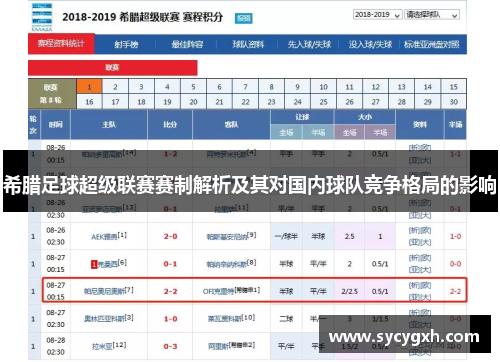Click the 客队 column header
The width and height of the screenshot is (500, 362).
click(x=231, y=125)
